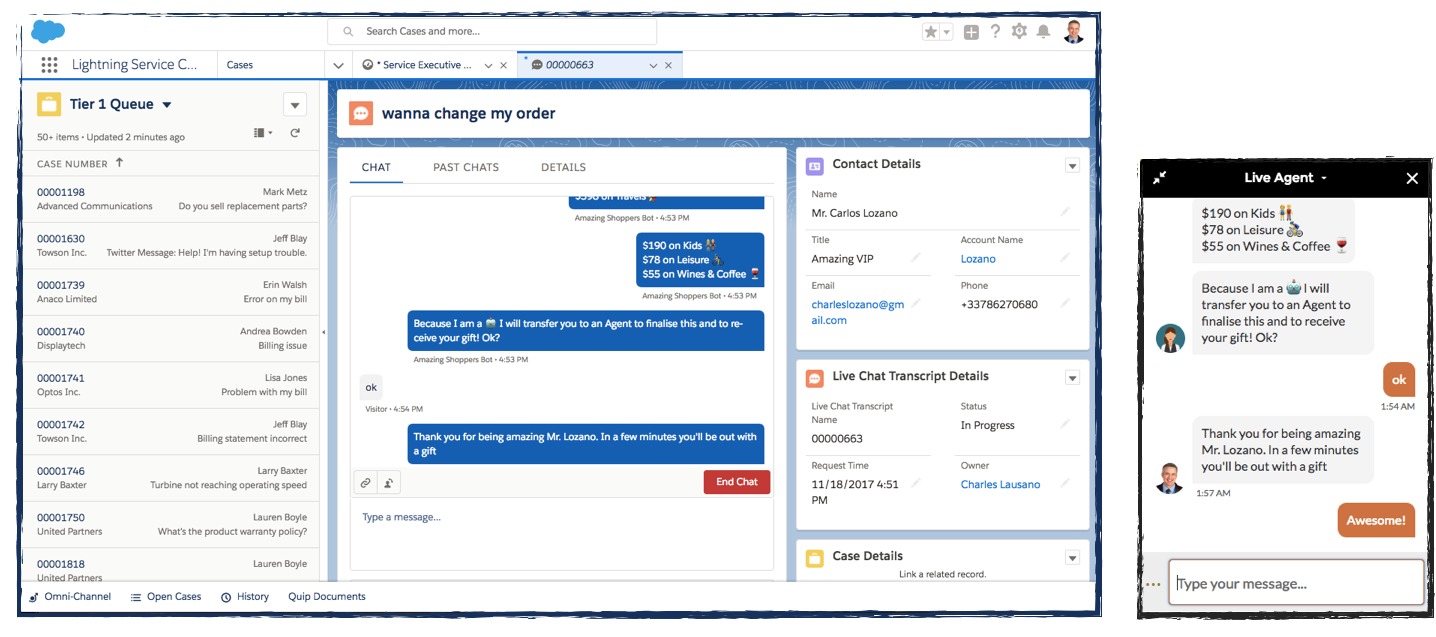Open the 00000663 tab dropdown arrow

(653, 65)
